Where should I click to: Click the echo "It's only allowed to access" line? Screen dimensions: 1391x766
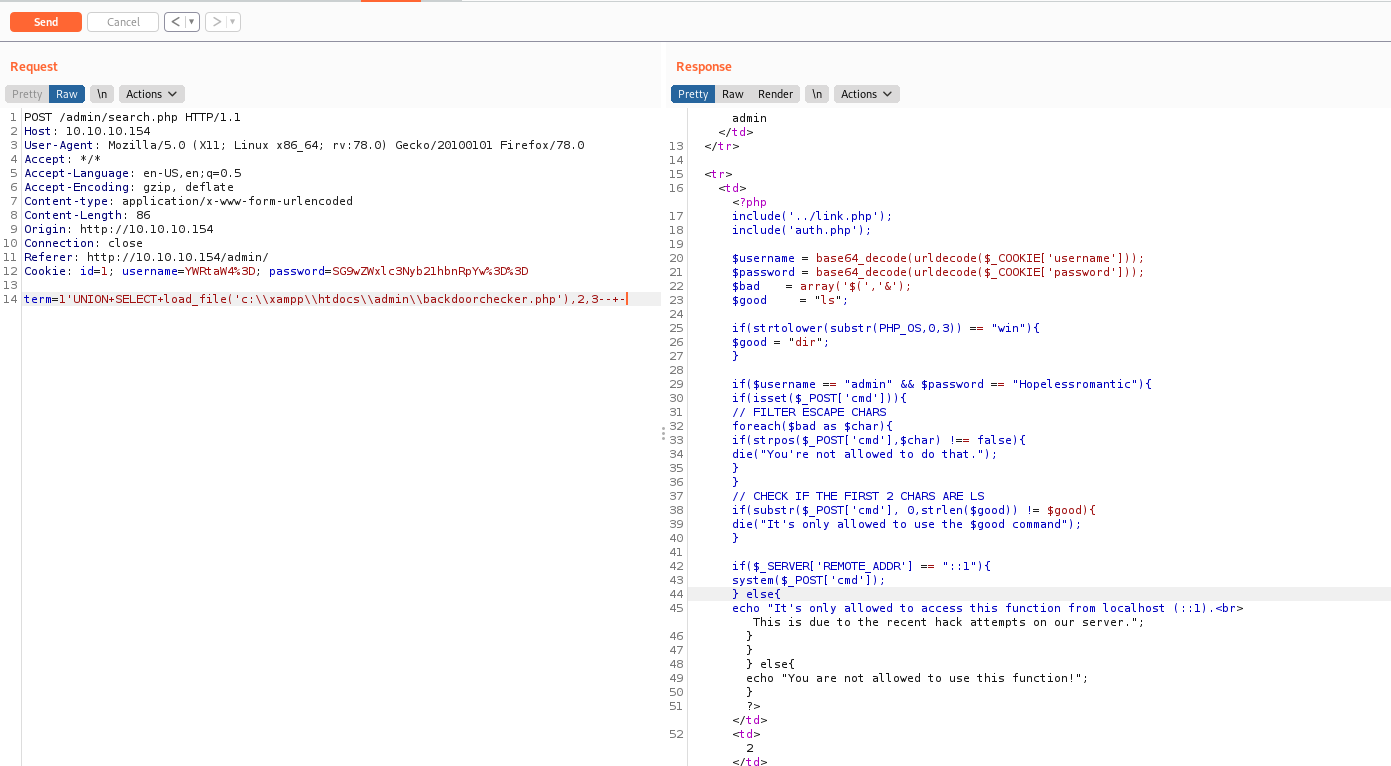point(987,608)
